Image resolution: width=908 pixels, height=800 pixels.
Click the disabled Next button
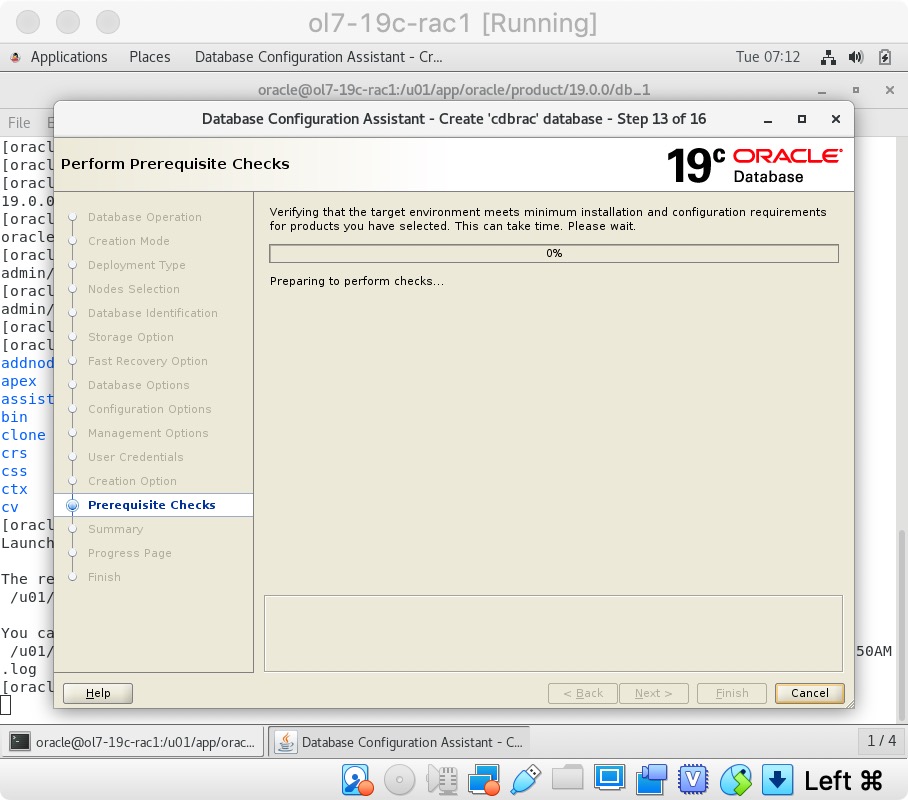click(x=653, y=693)
